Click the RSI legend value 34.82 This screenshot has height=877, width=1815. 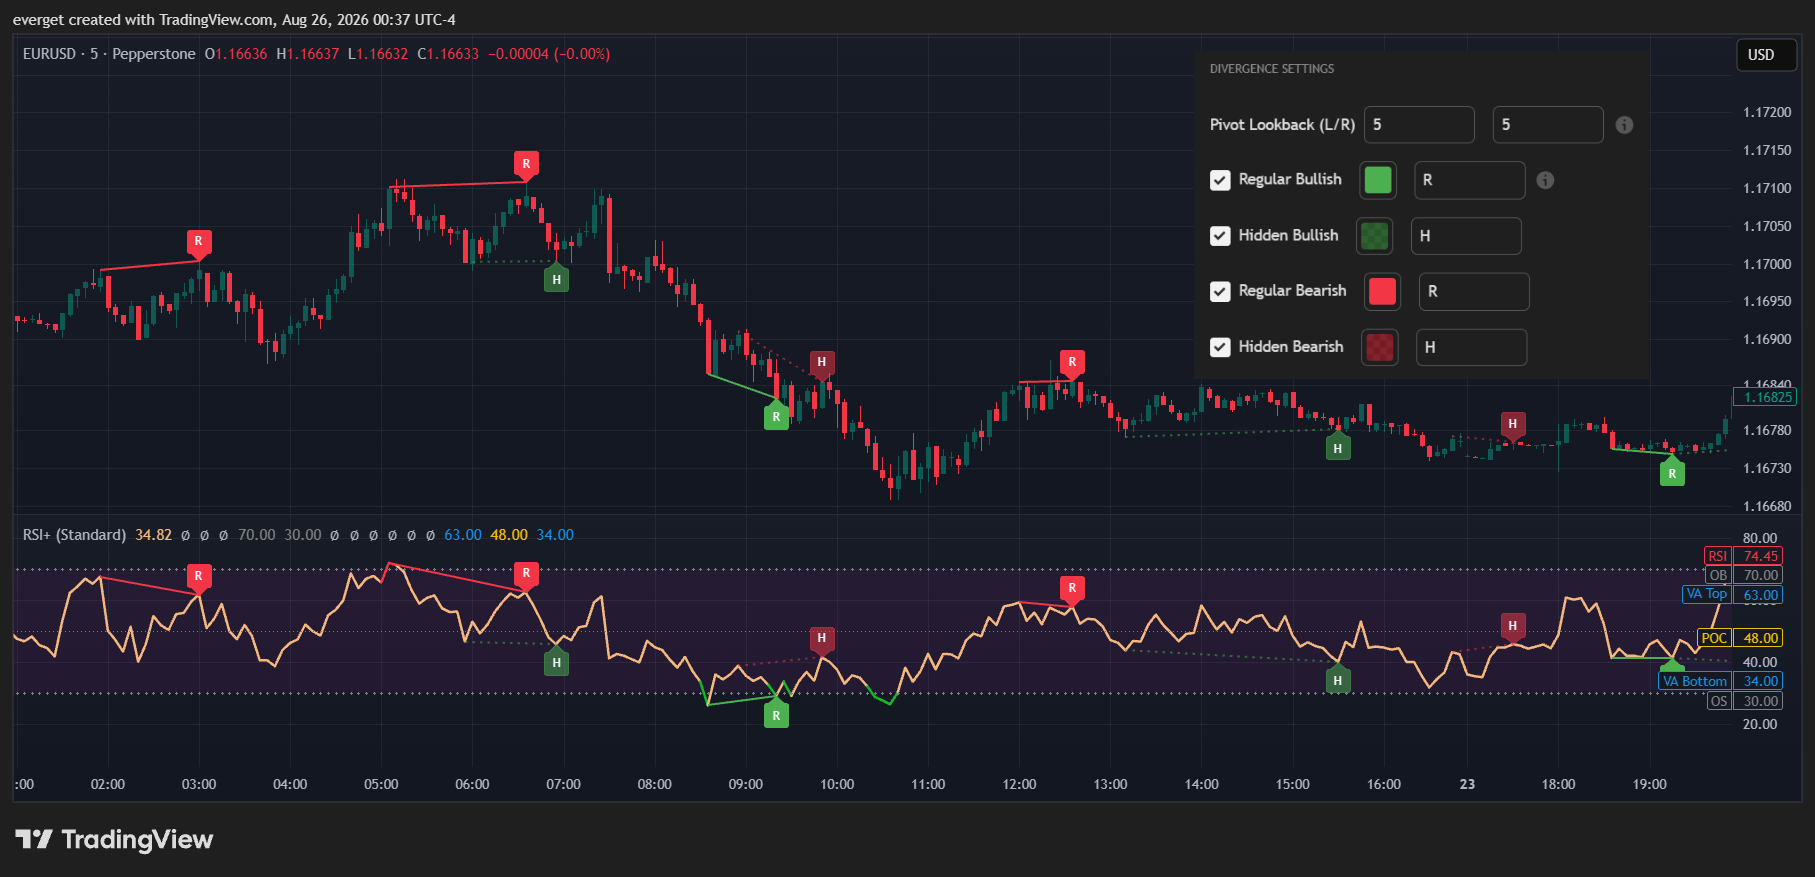[154, 535]
